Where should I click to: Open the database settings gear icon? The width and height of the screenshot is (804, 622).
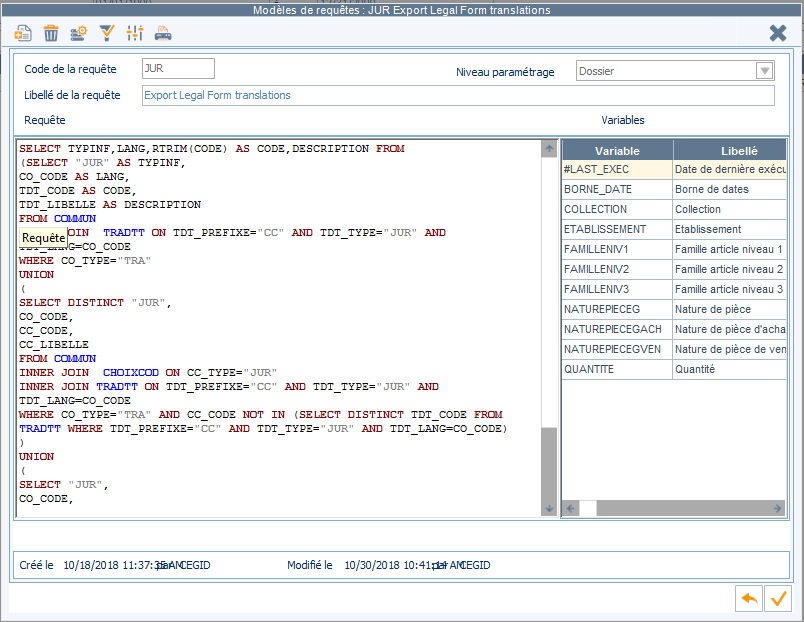[78, 33]
